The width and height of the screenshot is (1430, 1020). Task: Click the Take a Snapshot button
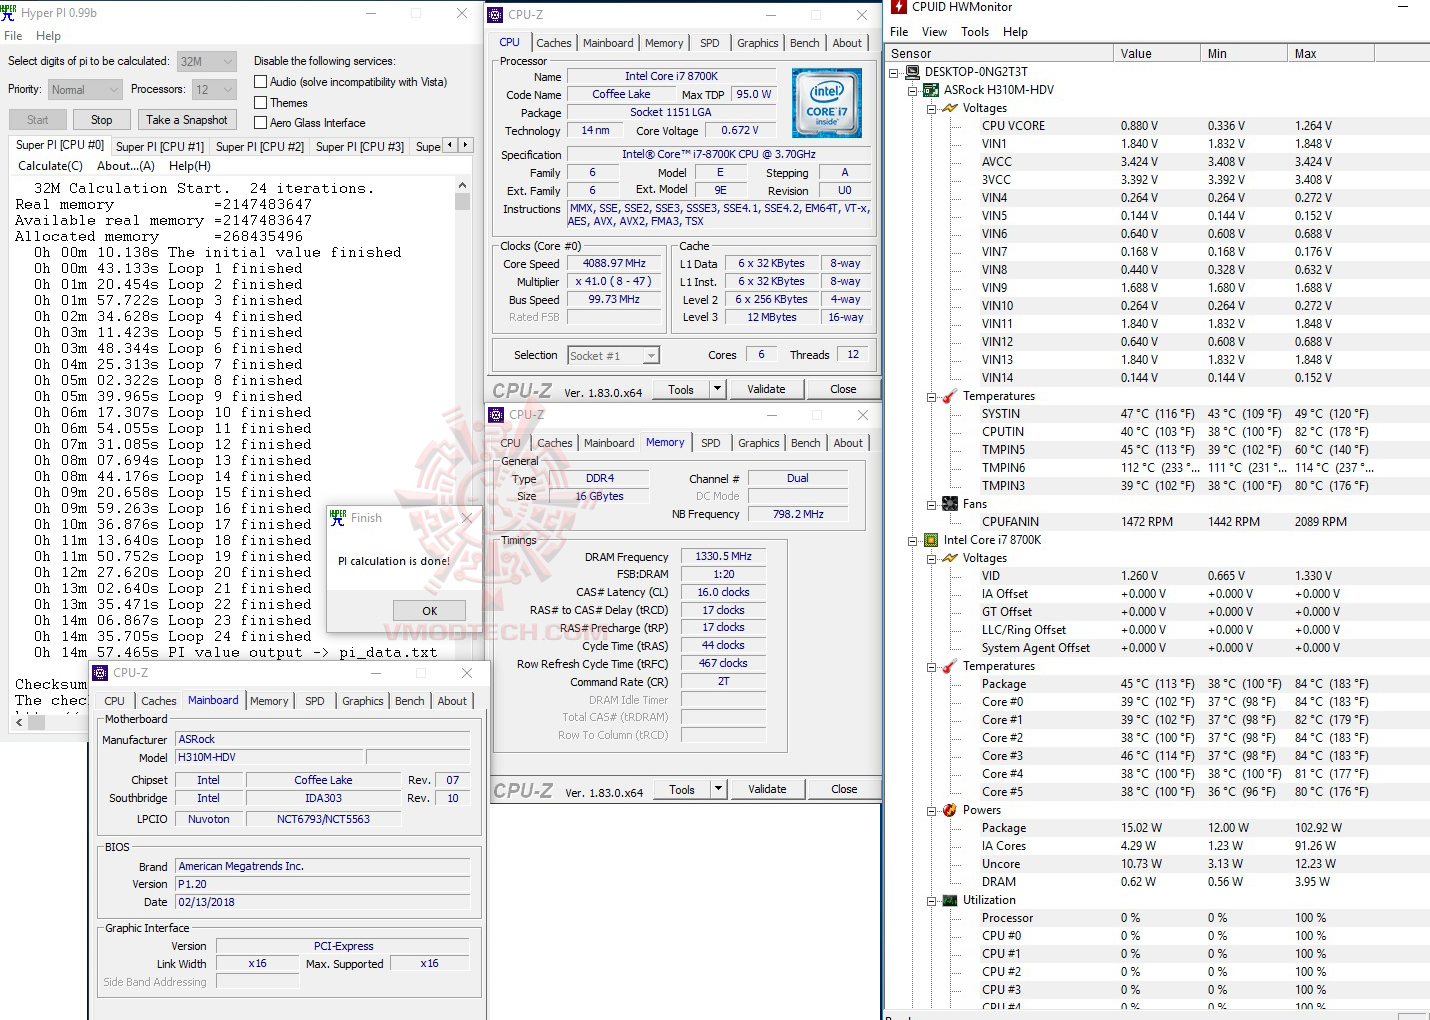(187, 120)
